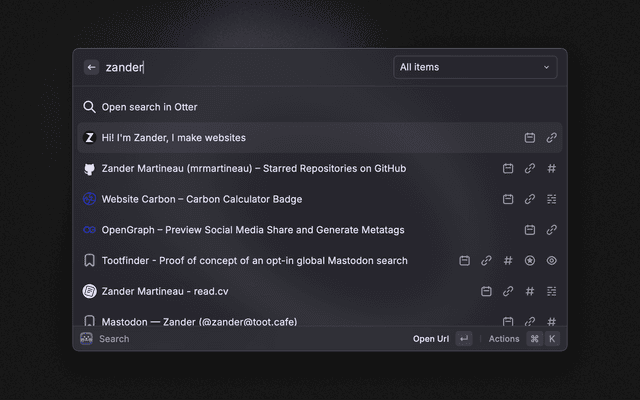This screenshot has width=640, height=400.
Task: Select the Hi! I'm Zander result
Action: pyautogui.click(x=173, y=138)
